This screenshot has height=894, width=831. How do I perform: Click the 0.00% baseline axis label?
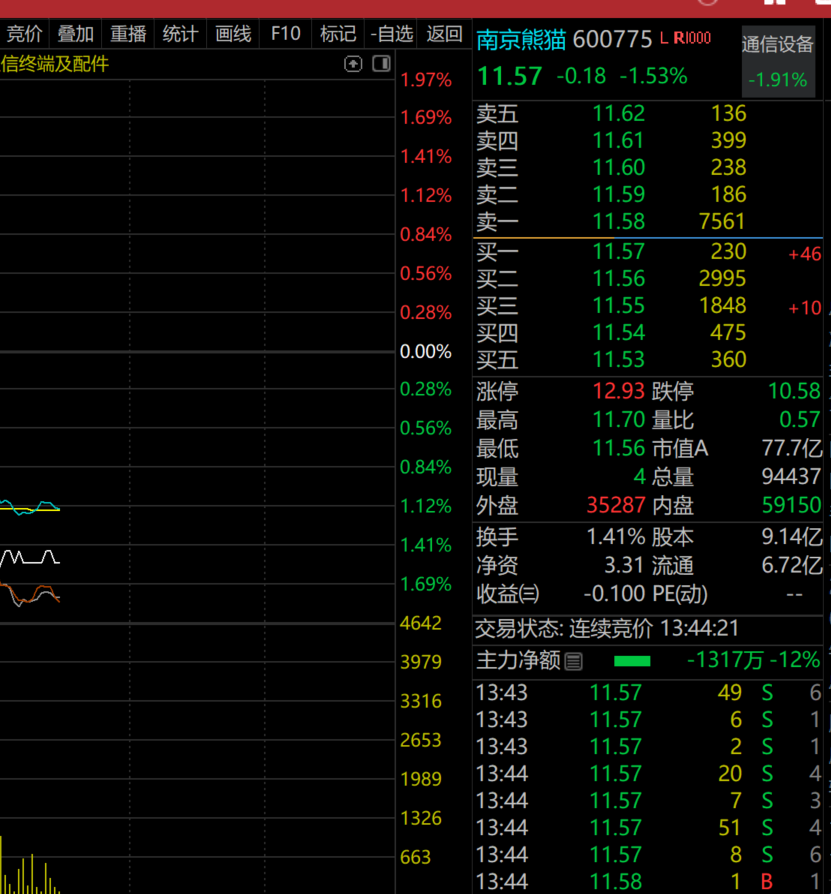(426, 352)
